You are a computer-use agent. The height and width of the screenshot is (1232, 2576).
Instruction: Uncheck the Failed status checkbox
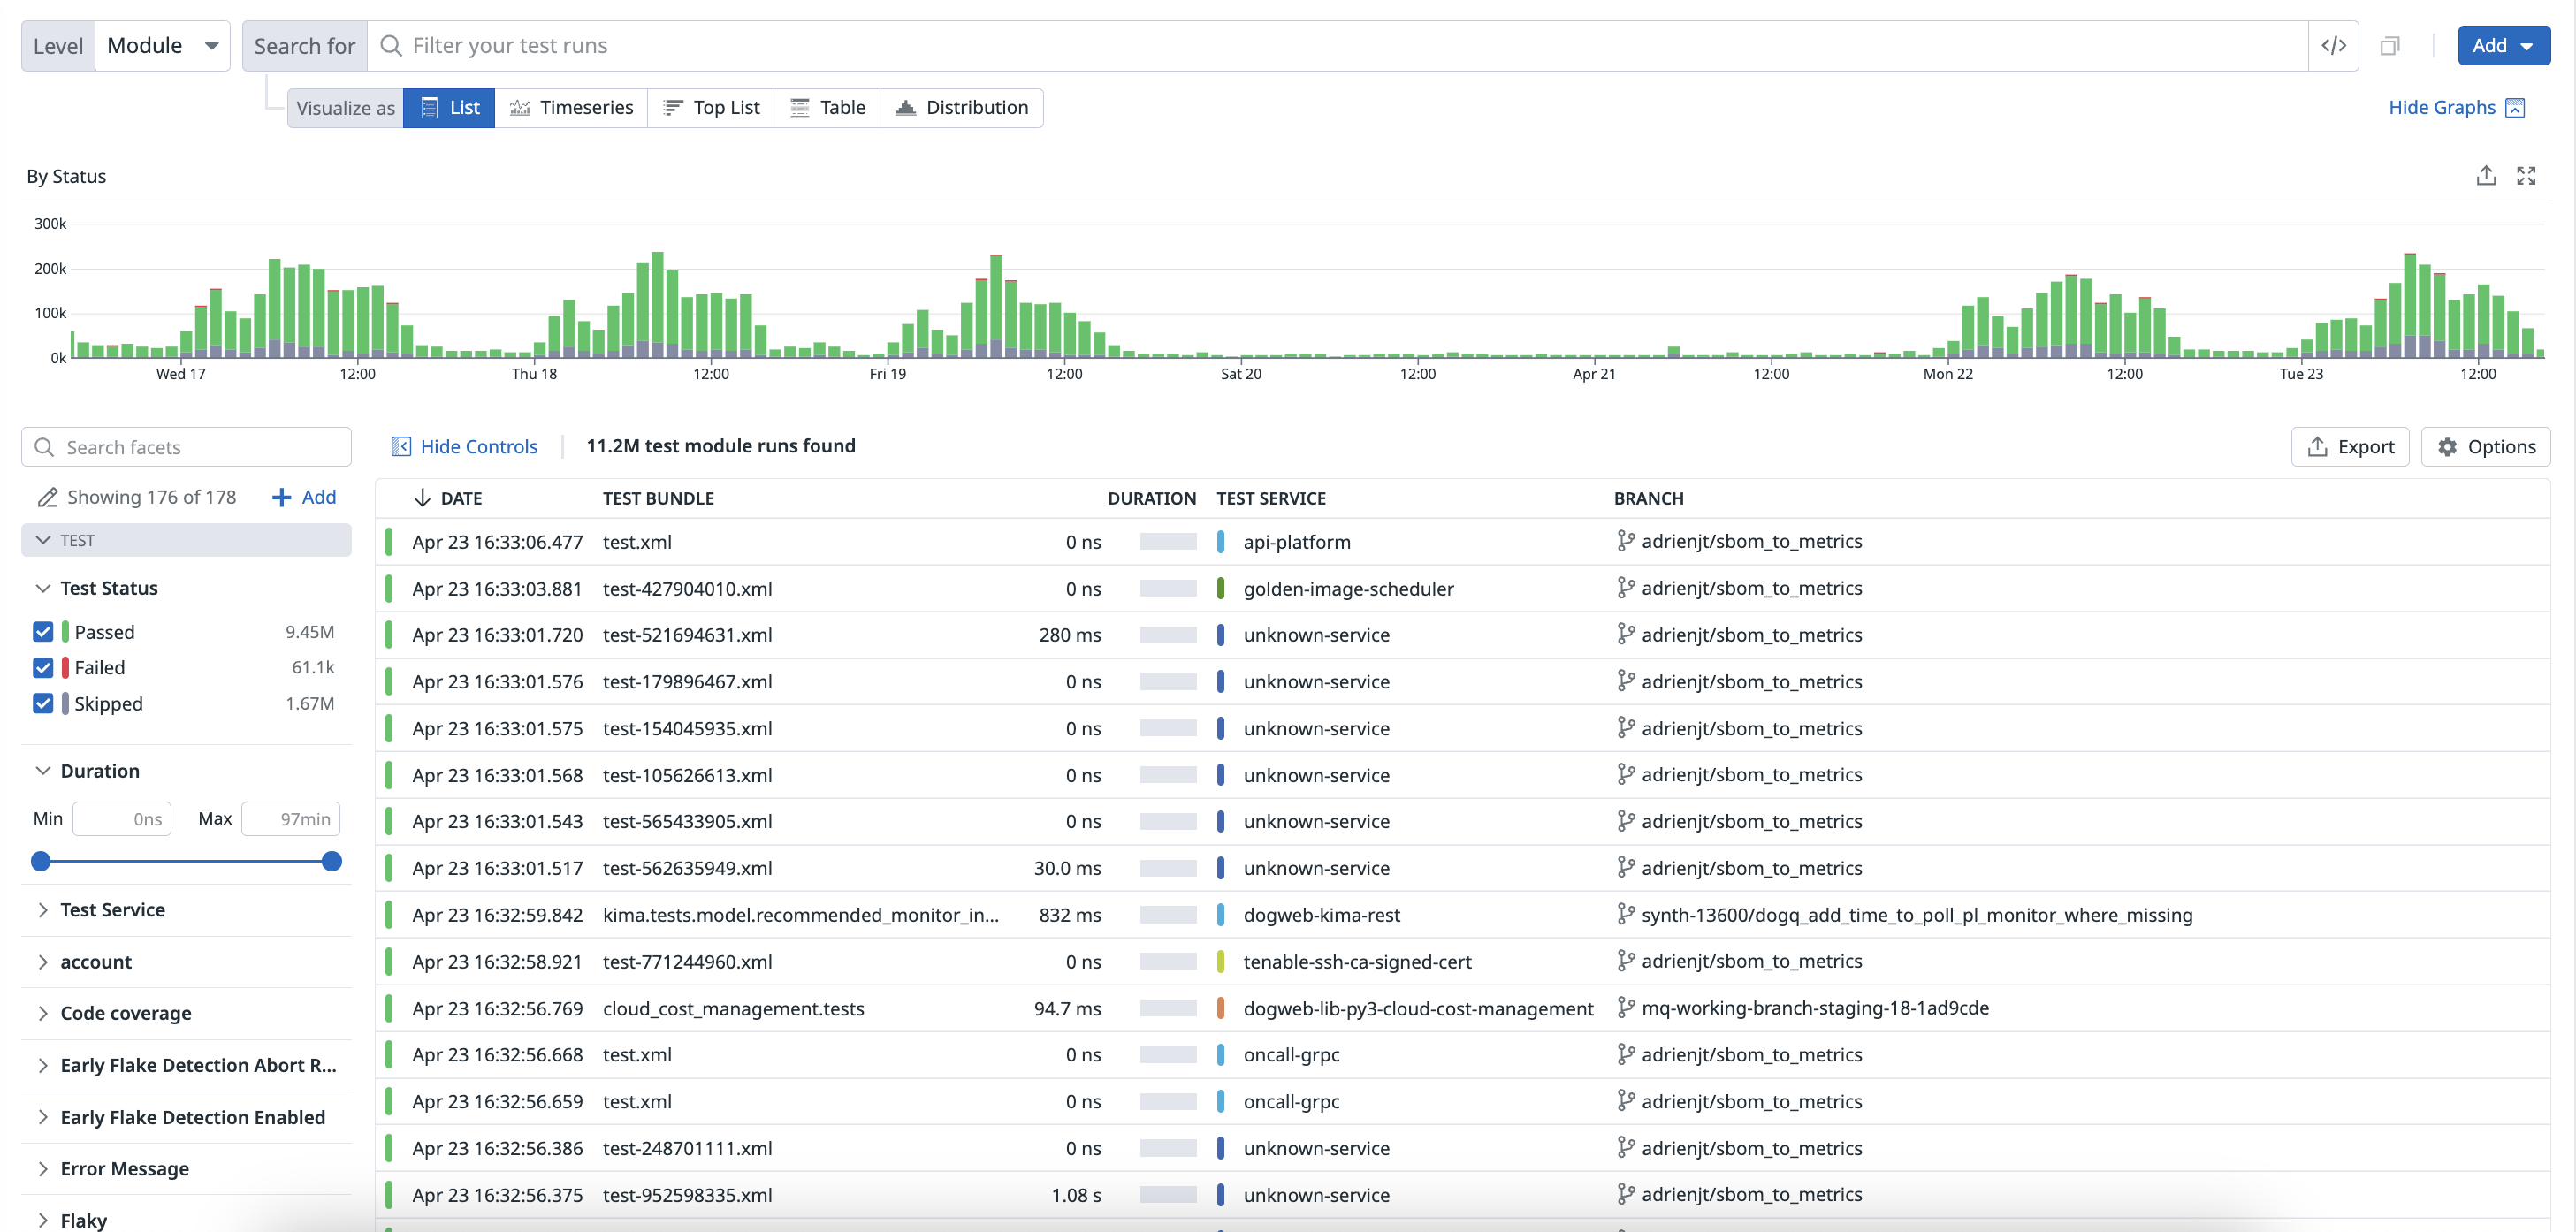(43, 667)
